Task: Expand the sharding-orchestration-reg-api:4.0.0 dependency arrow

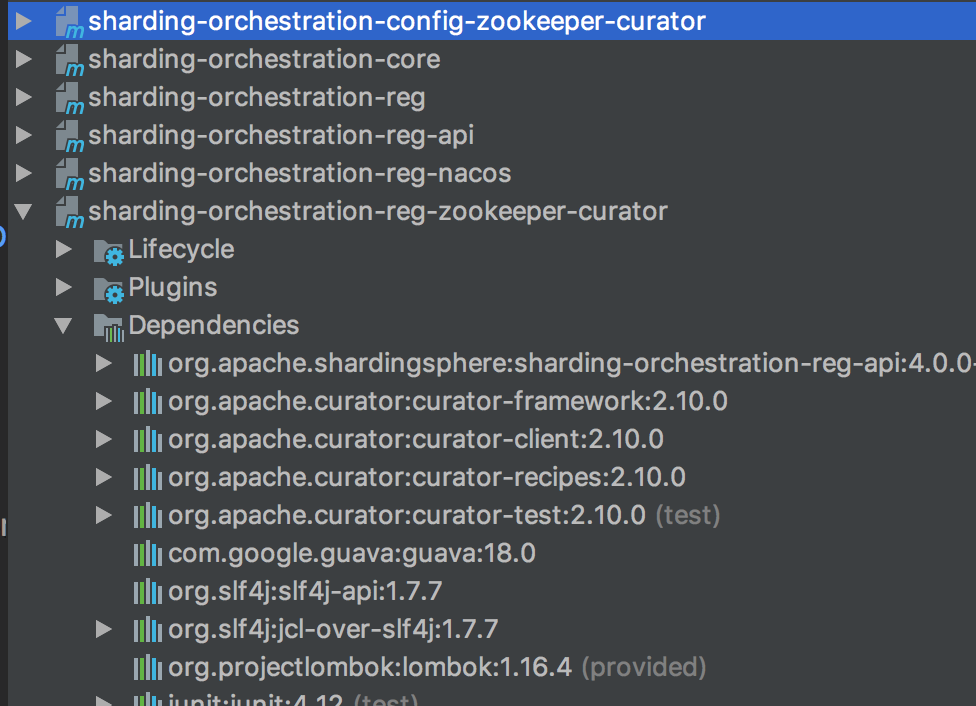Action: (103, 364)
